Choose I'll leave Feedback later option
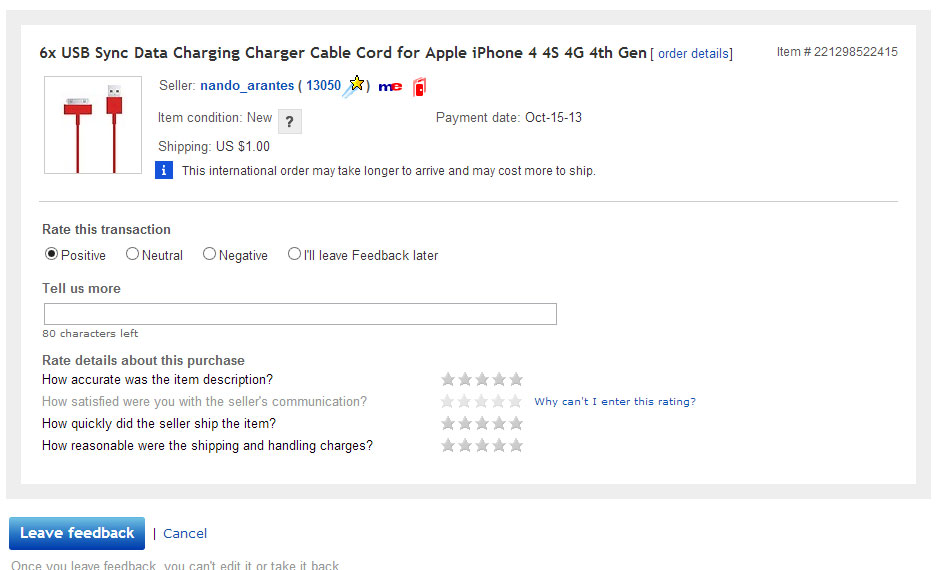 [294, 254]
